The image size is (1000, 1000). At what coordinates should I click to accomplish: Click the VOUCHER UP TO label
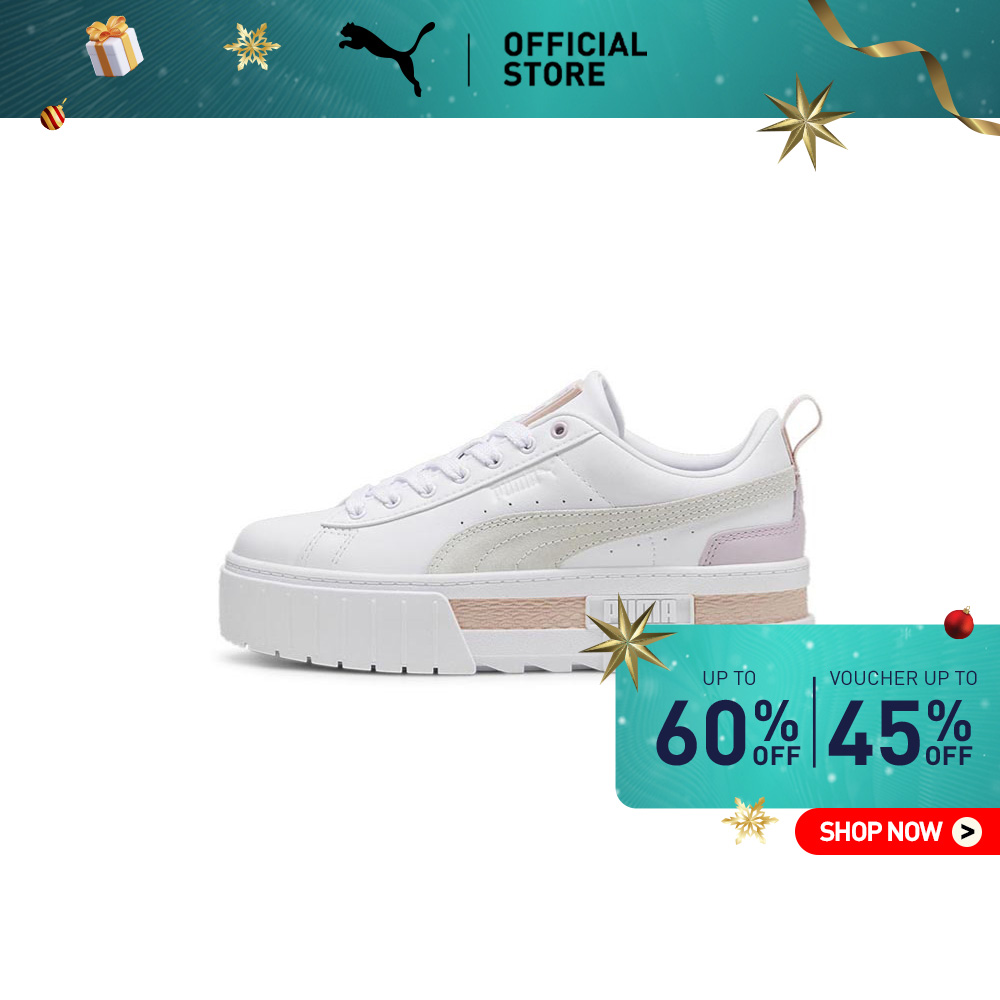[903, 678]
